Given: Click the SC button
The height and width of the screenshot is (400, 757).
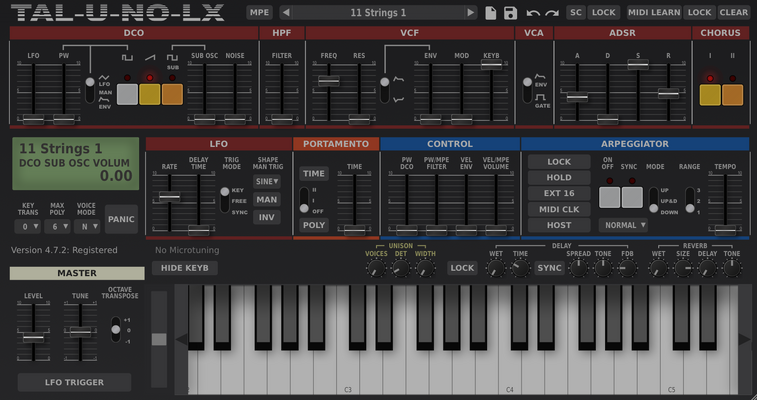Looking at the screenshot, I should (x=576, y=13).
